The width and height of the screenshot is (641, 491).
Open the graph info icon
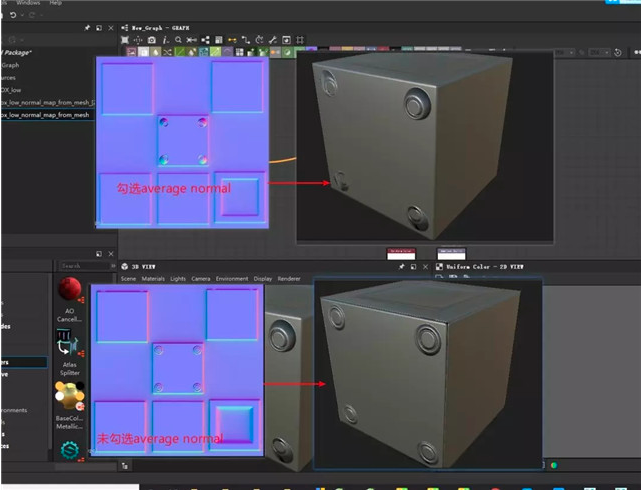coord(165,40)
